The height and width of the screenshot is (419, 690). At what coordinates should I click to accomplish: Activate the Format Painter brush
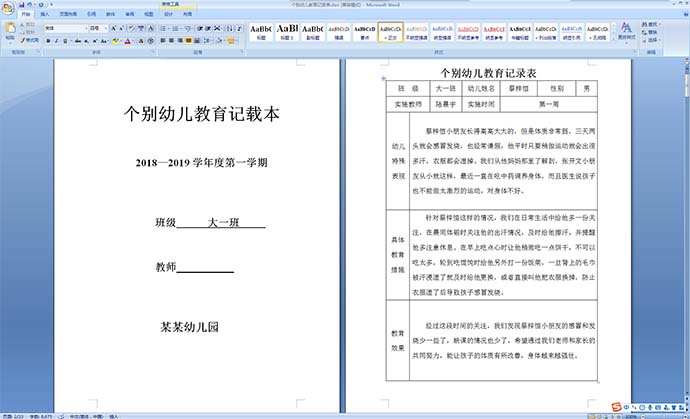pos(29,40)
